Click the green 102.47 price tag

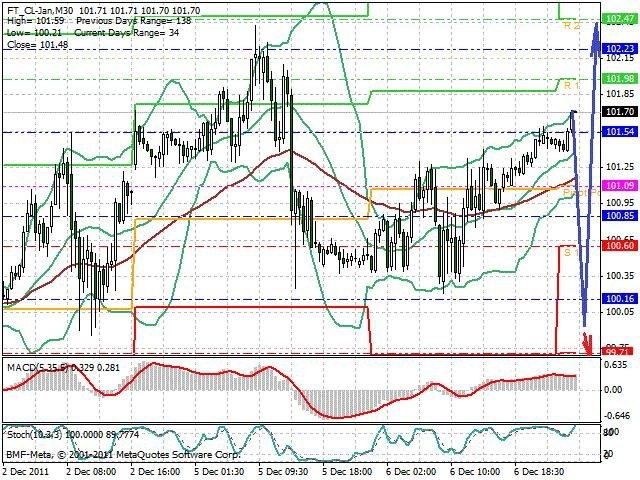(x=620, y=18)
